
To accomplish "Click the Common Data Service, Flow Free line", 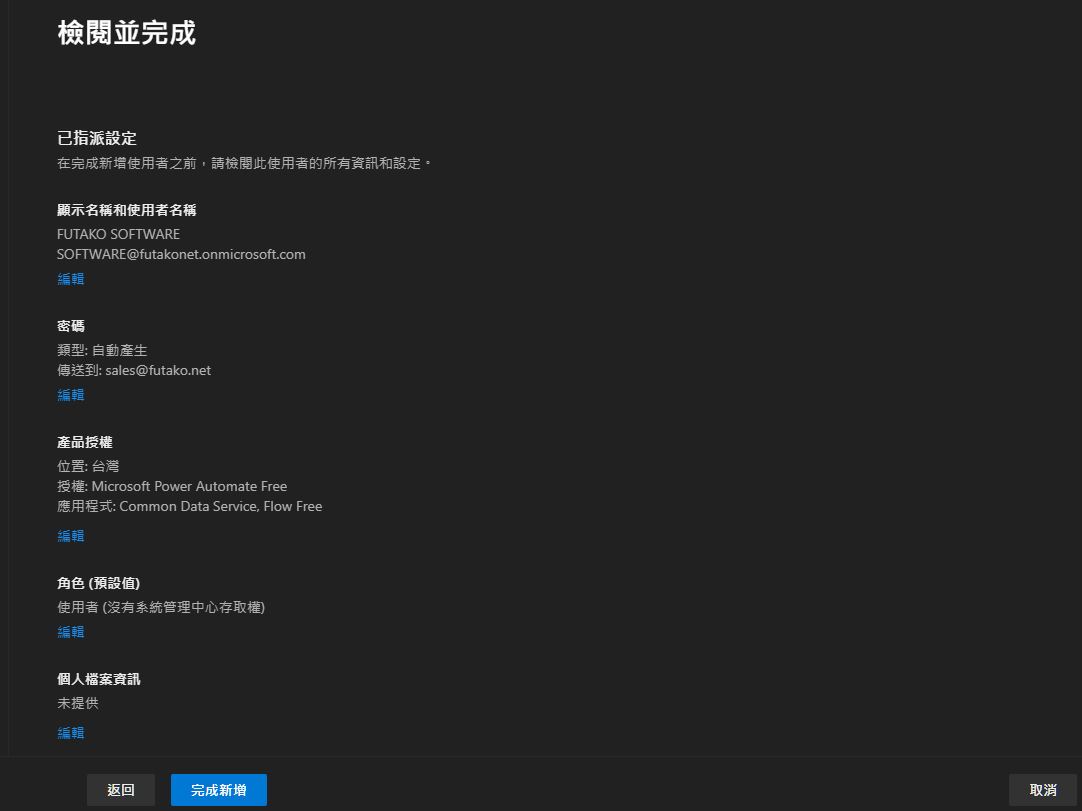I will 190,506.
